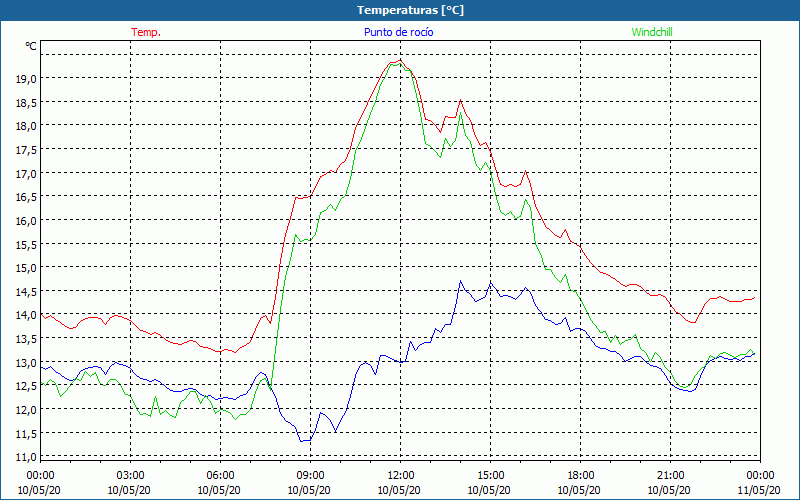Click the 15,0 y-axis value
The width and height of the screenshot is (800, 500).
pyautogui.click(x=27, y=268)
